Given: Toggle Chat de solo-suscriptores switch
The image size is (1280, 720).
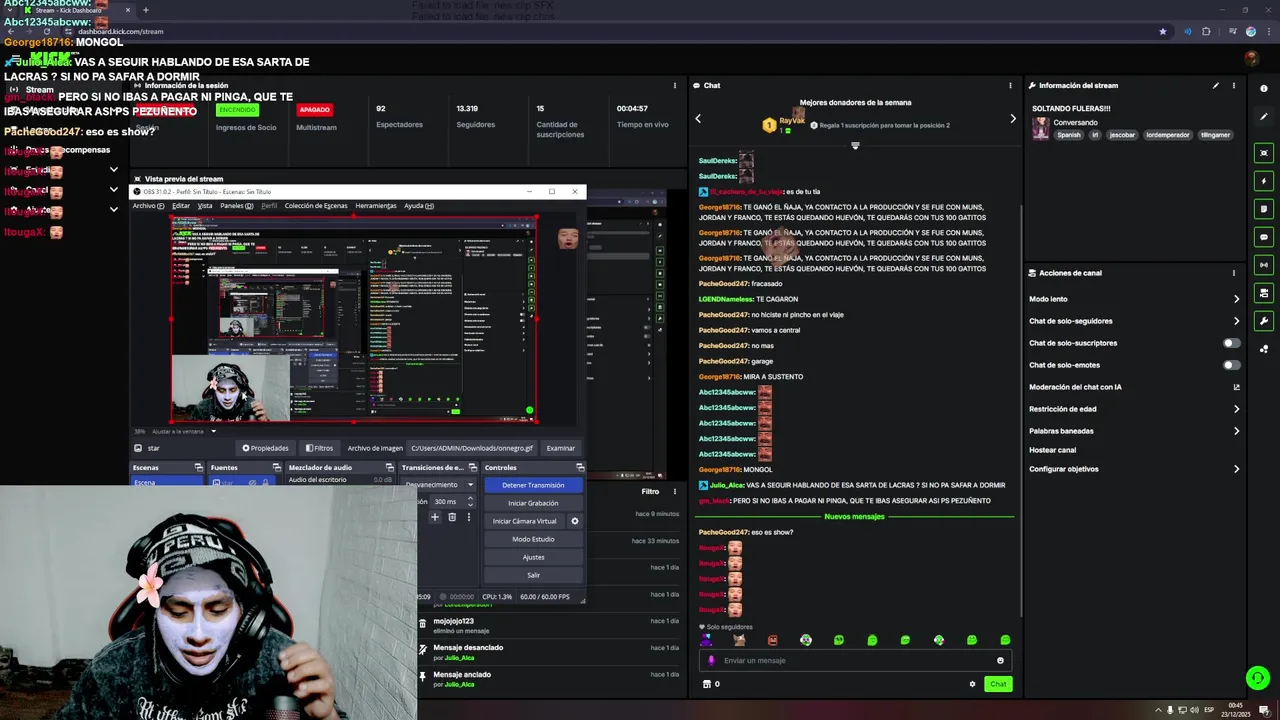Looking at the screenshot, I should click(1232, 343).
